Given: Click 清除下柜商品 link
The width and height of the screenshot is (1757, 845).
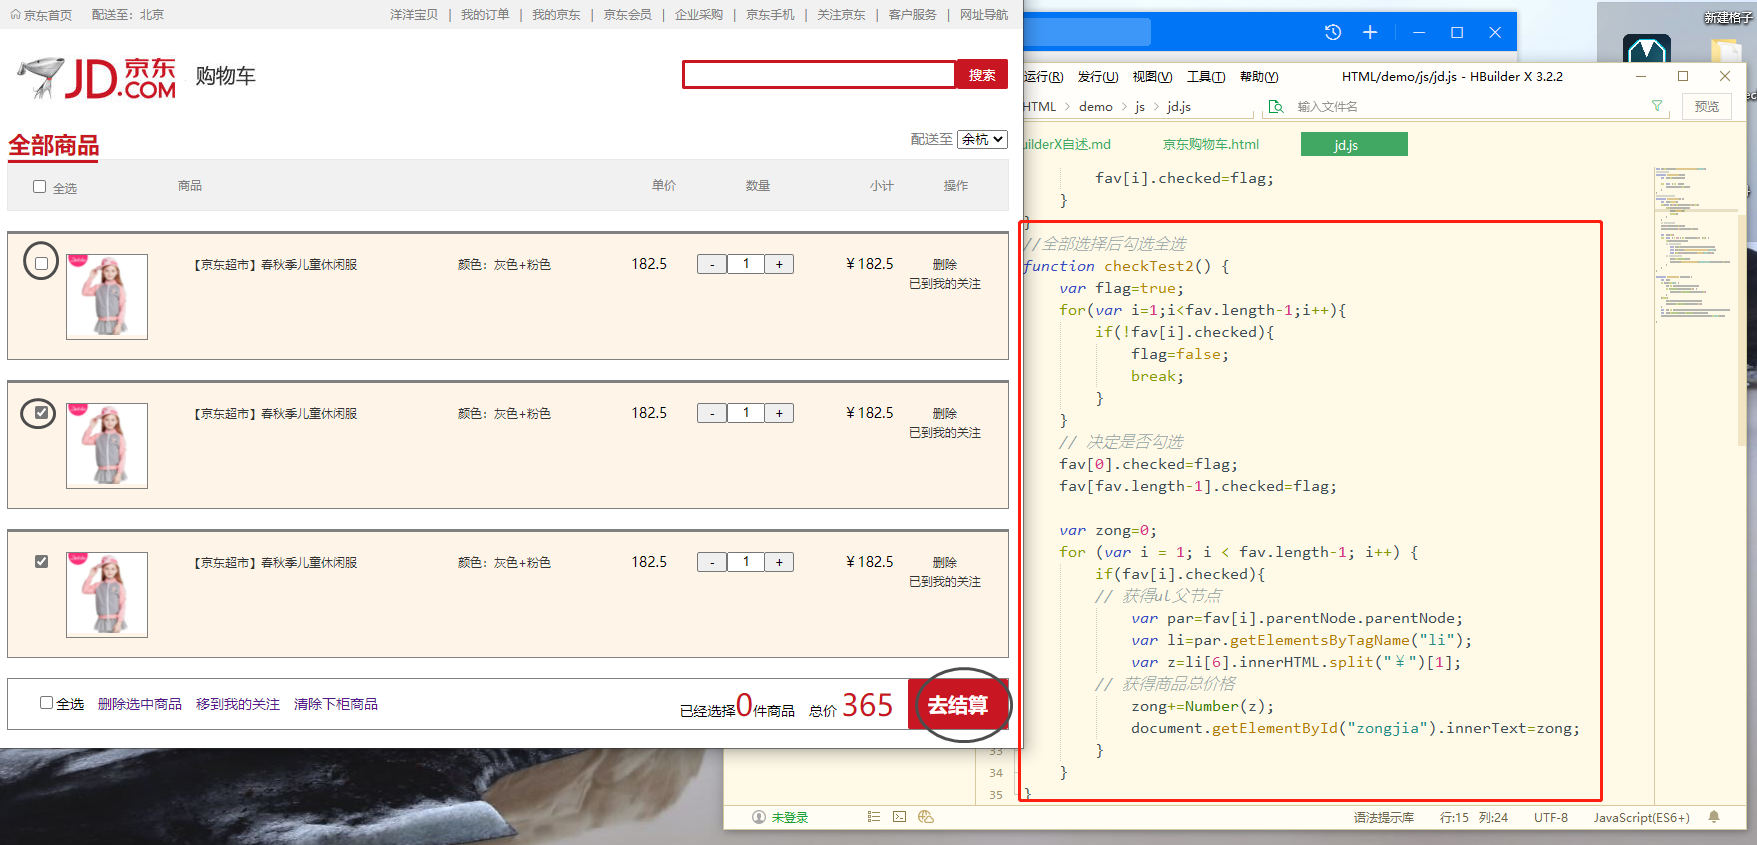Looking at the screenshot, I should coord(336,704).
